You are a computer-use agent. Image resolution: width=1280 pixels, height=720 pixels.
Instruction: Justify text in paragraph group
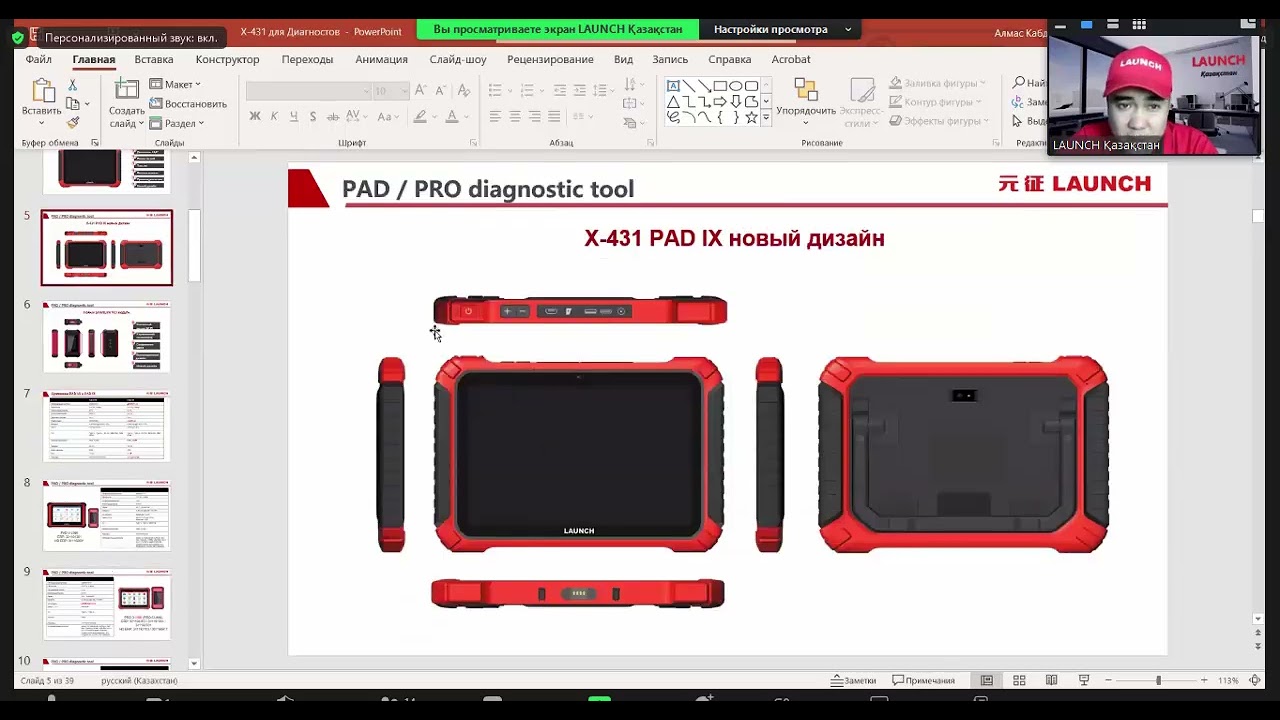[555, 117]
